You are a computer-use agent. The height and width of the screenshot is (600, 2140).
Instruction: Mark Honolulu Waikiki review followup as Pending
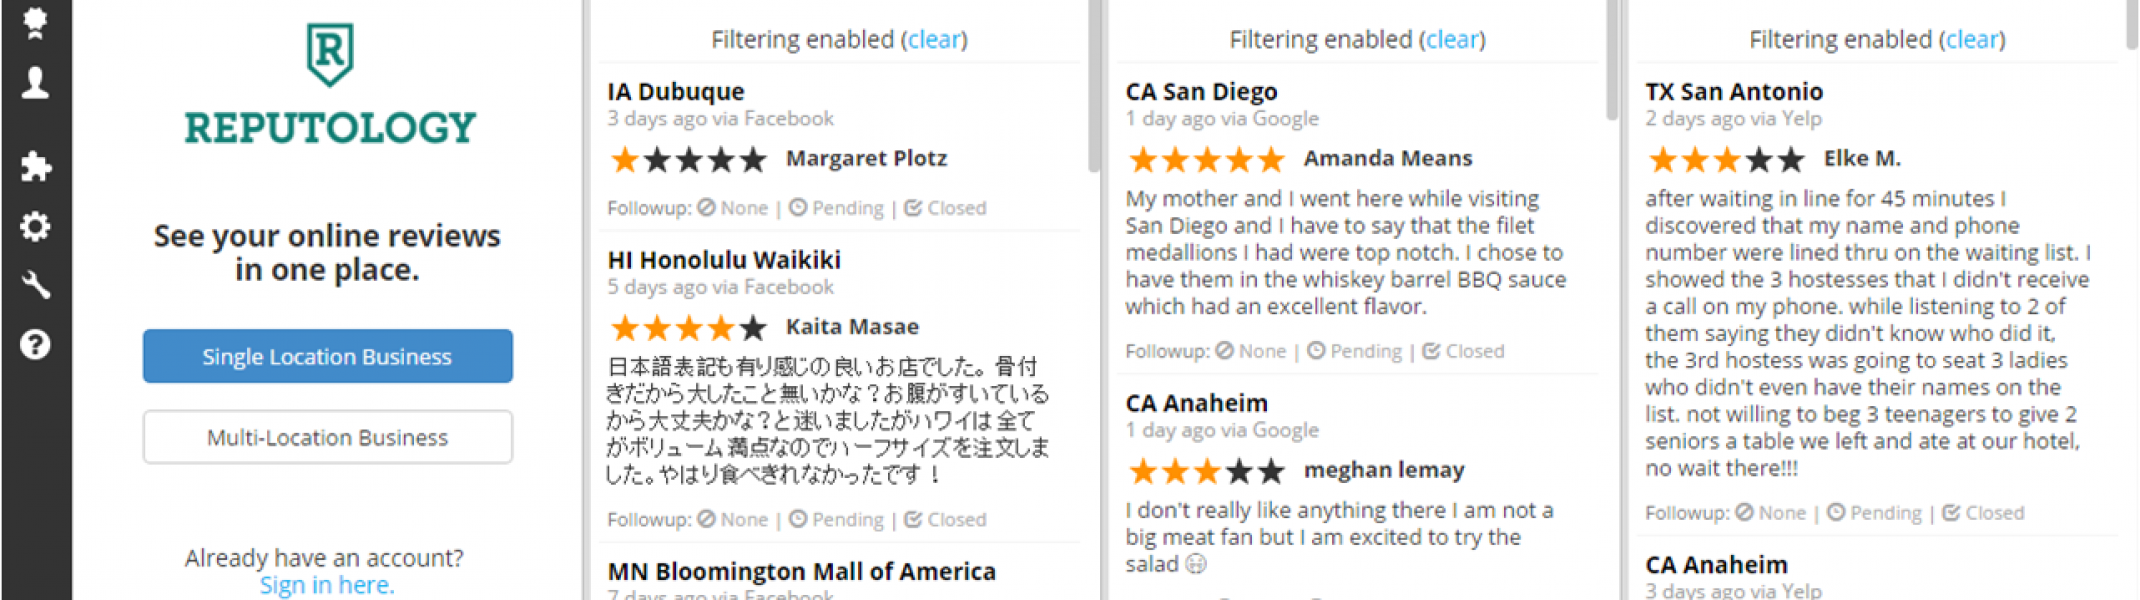[x=837, y=520]
